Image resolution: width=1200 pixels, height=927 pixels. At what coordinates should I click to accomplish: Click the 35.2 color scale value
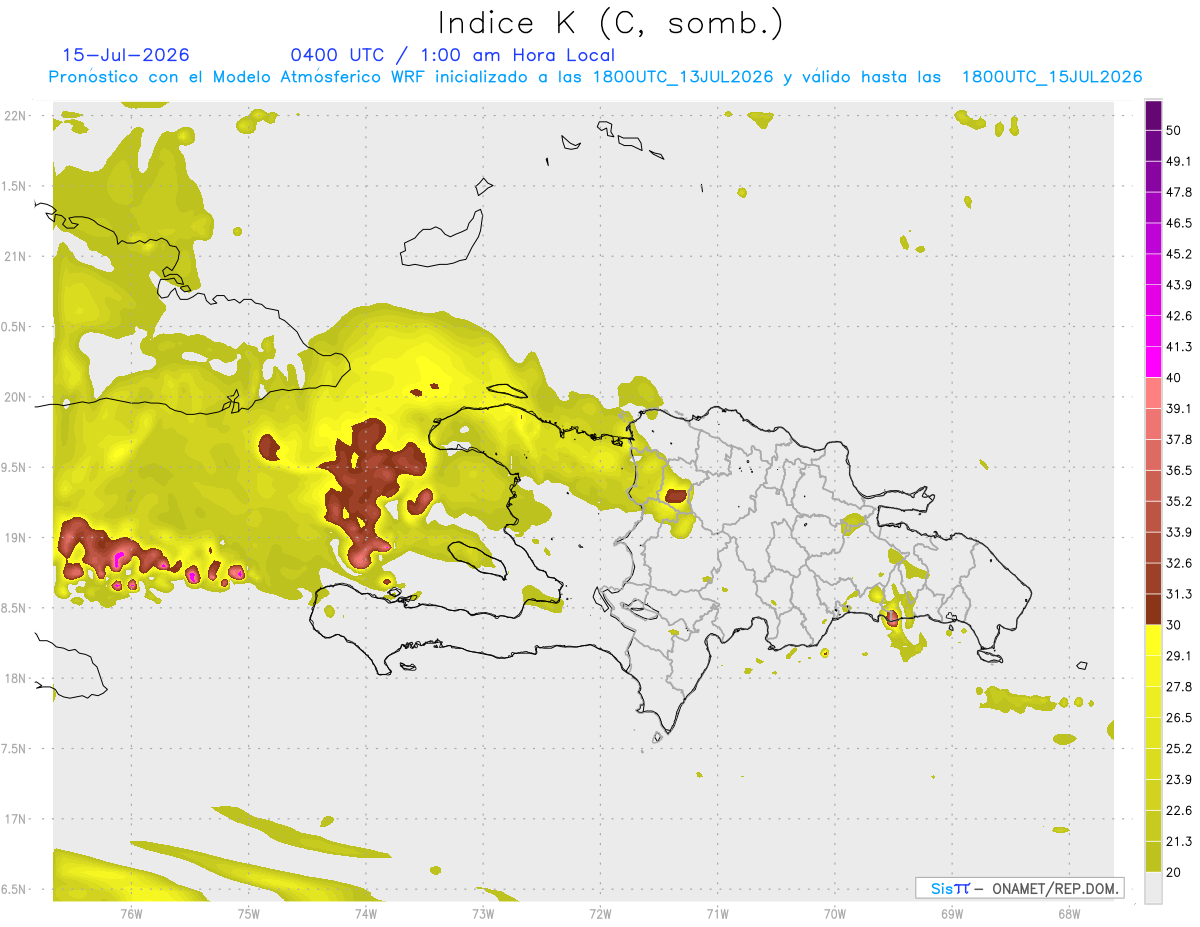pyautogui.click(x=1179, y=501)
